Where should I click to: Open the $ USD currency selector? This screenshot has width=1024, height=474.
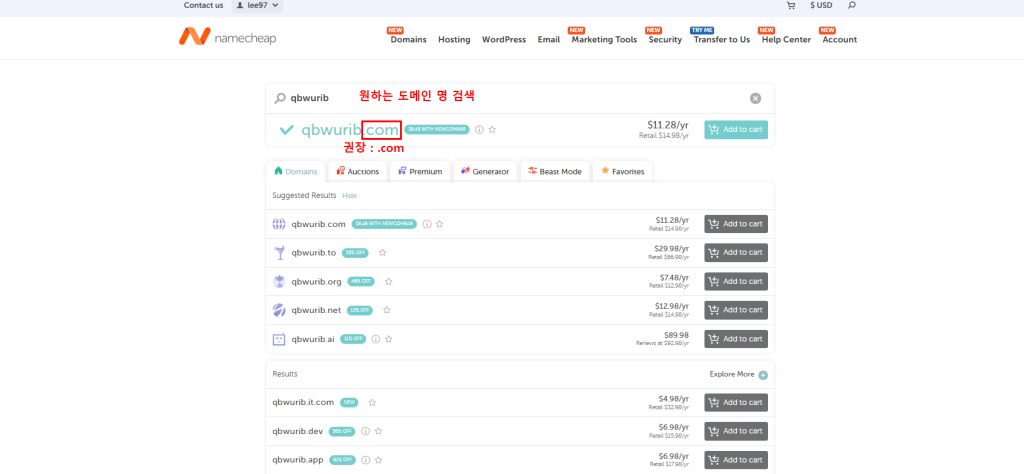821,5
